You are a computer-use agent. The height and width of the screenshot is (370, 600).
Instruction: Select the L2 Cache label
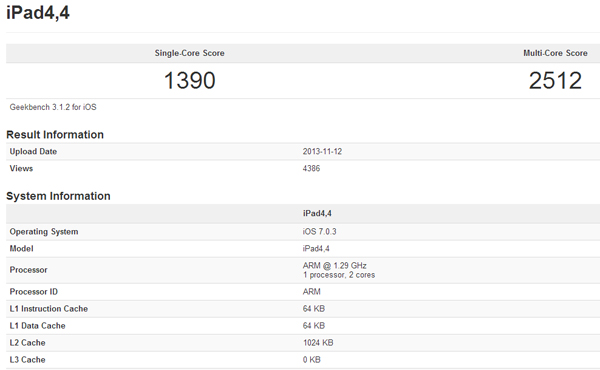27,343
